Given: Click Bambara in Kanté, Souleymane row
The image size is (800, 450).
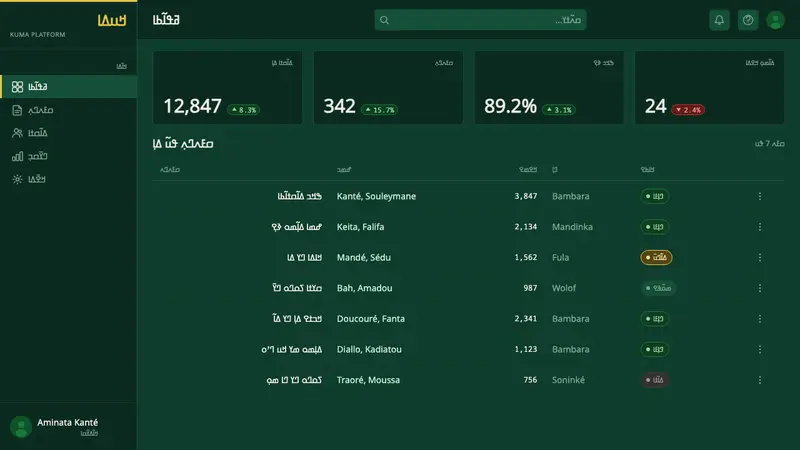Looking at the screenshot, I should click(570, 196).
